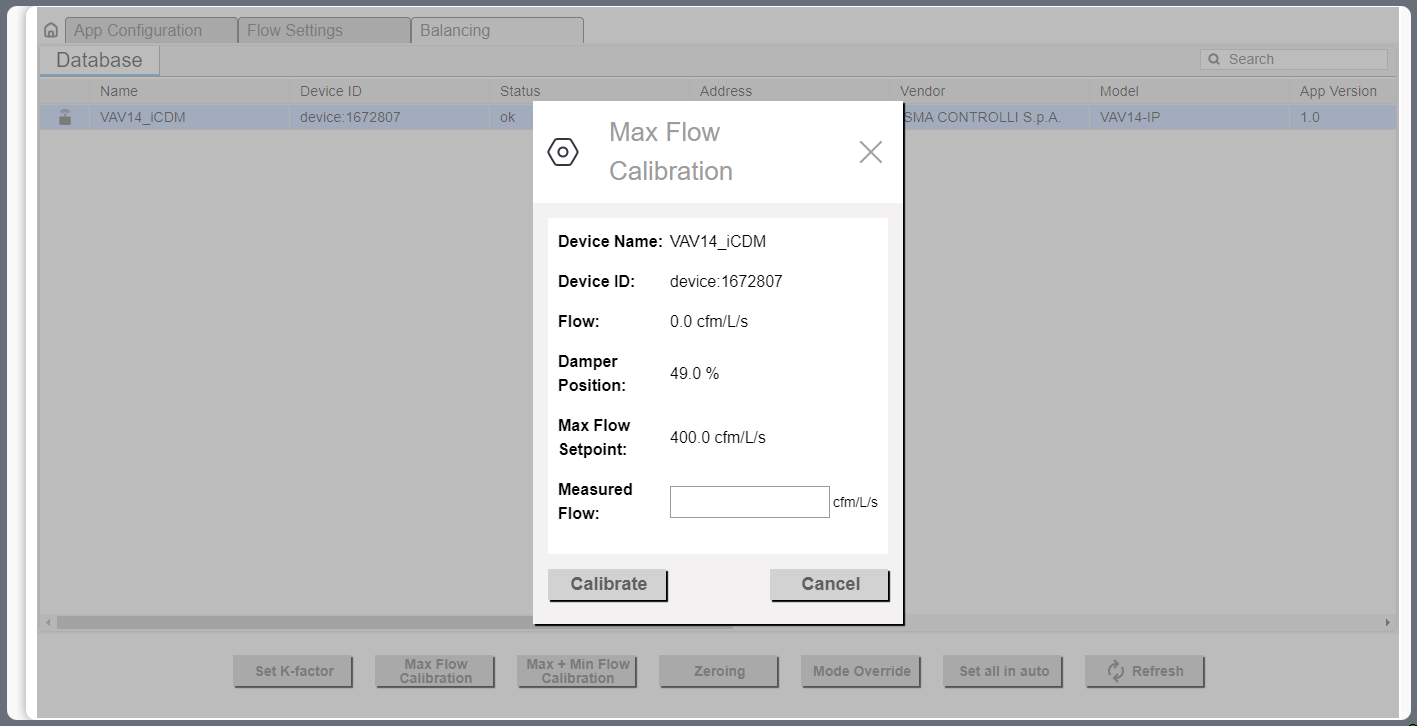Click the Zeroing button
The image size is (1417, 726).
[x=719, y=671]
